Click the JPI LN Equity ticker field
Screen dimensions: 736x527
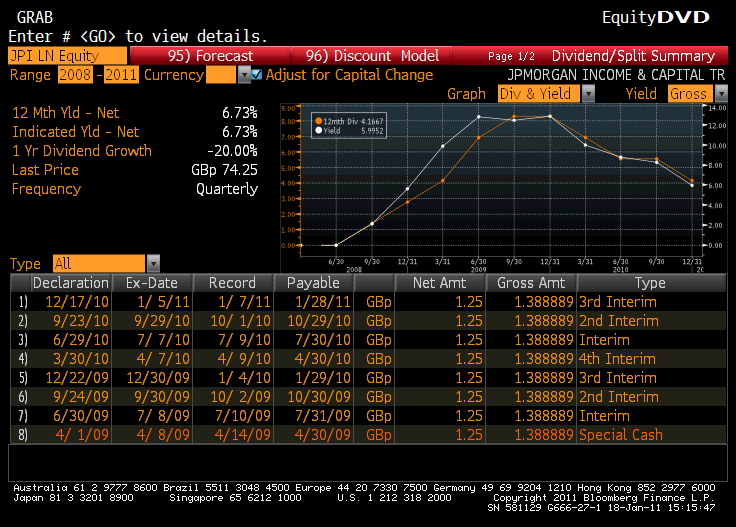tap(67, 56)
